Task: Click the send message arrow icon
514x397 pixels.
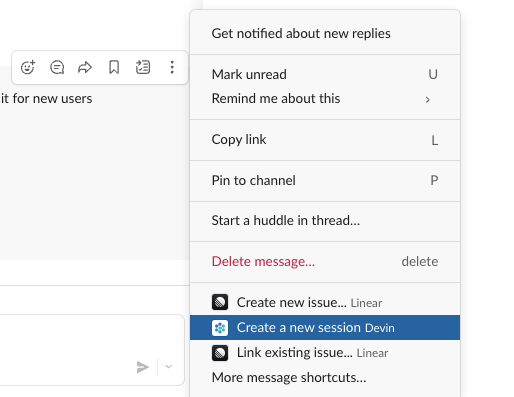Action: pyautogui.click(x=143, y=367)
